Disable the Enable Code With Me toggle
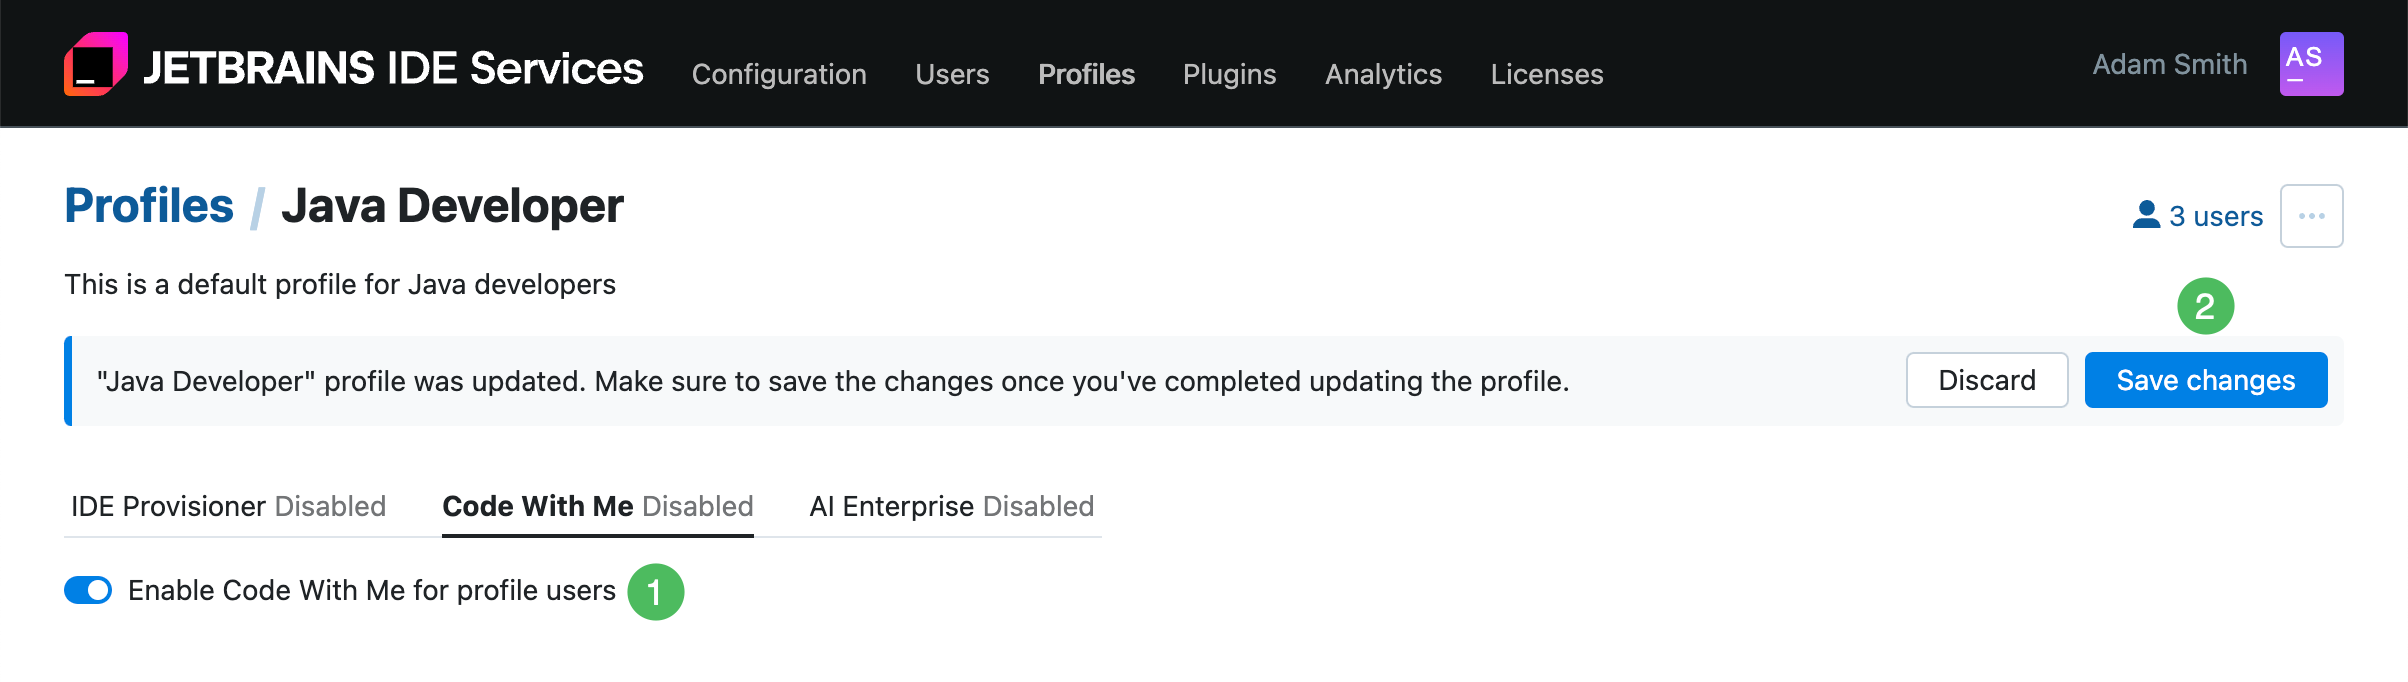Image resolution: width=2408 pixels, height=682 pixels. tap(88, 590)
